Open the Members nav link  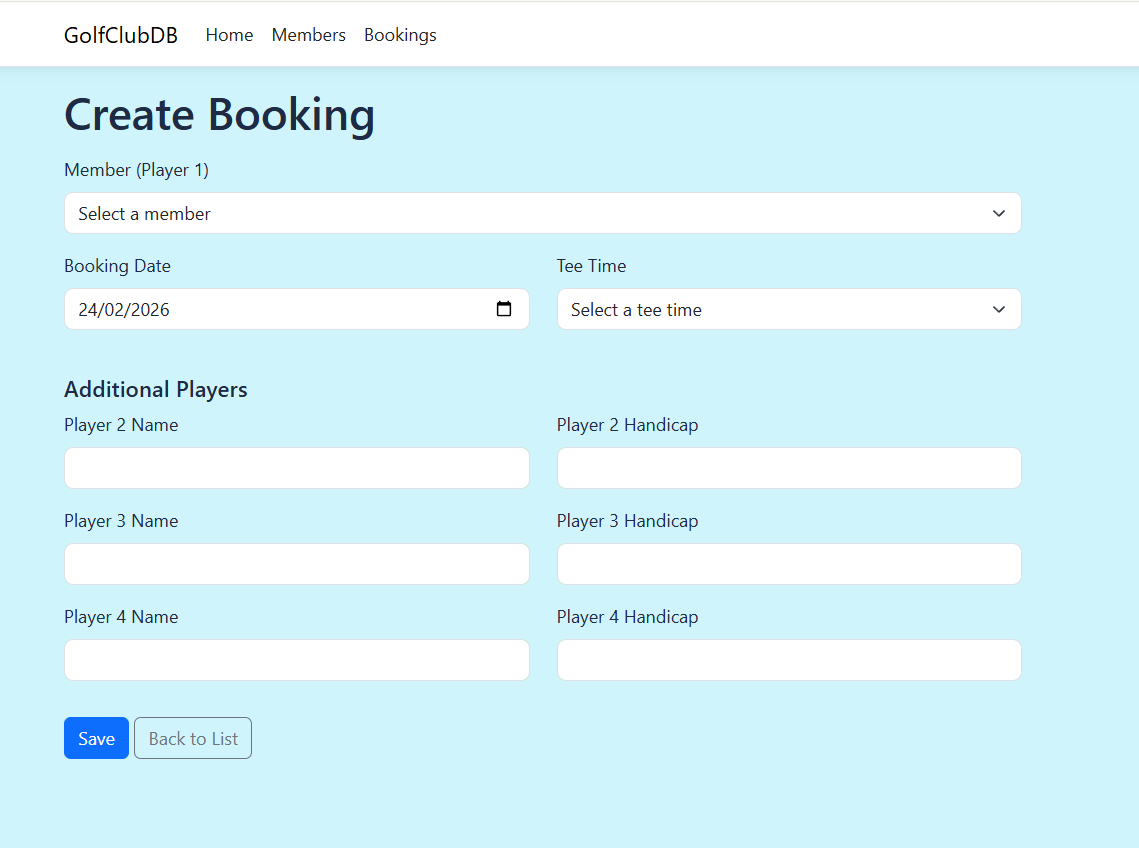(309, 35)
